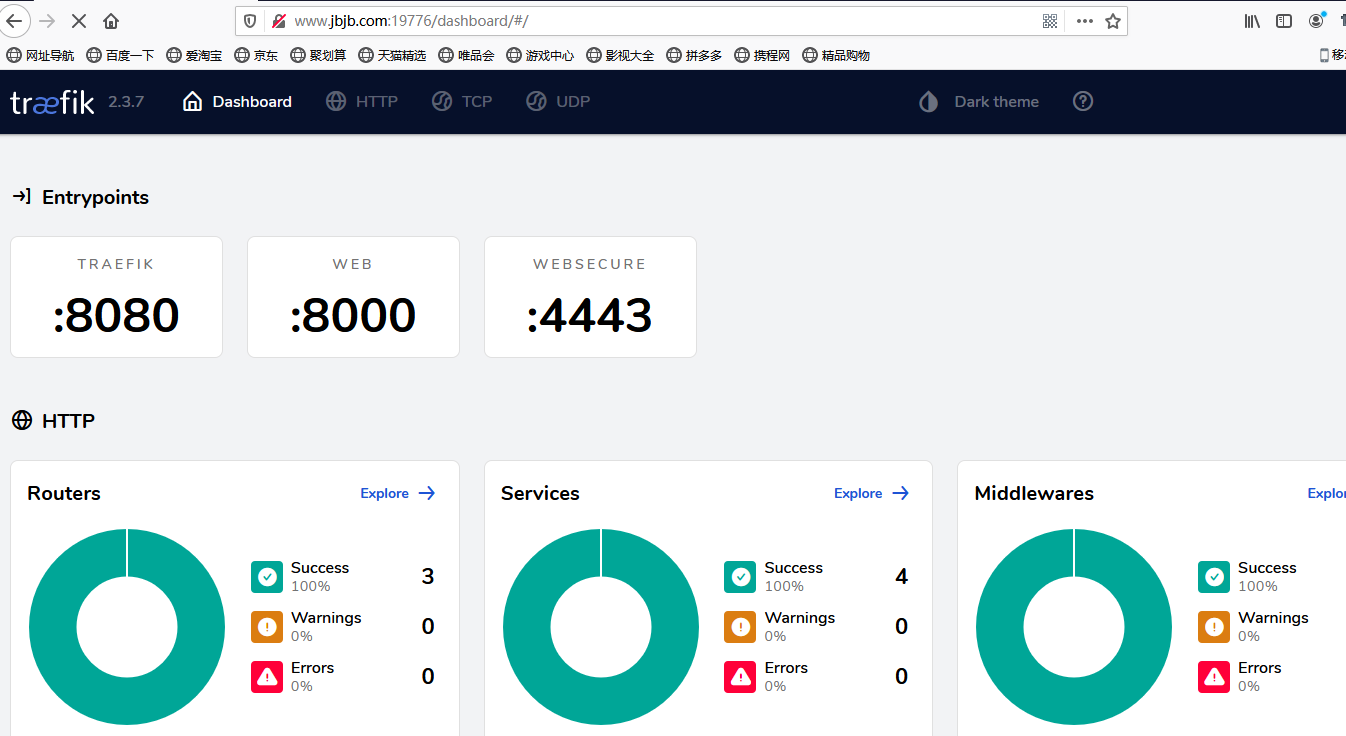1346x736 pixels.
Task: Switch to the HTTP tab
Action: pyautogui.click(x=362, y=102)
